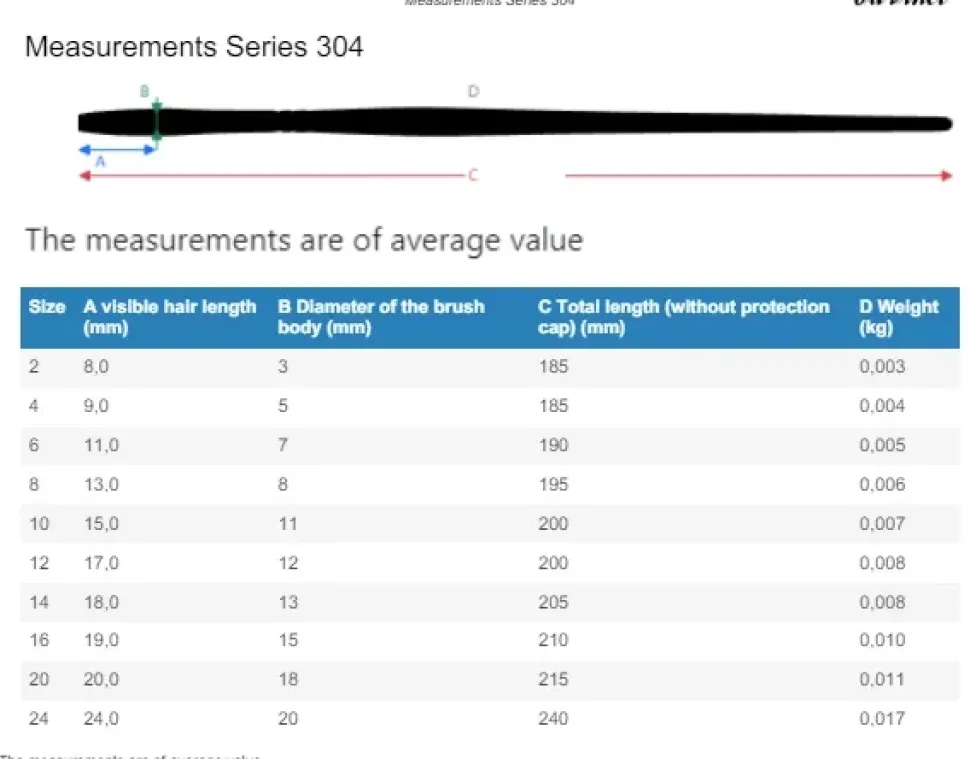Click the 'Measurements Series 304' title
Viewport: 970px width, 759px height.
[194, 46]
